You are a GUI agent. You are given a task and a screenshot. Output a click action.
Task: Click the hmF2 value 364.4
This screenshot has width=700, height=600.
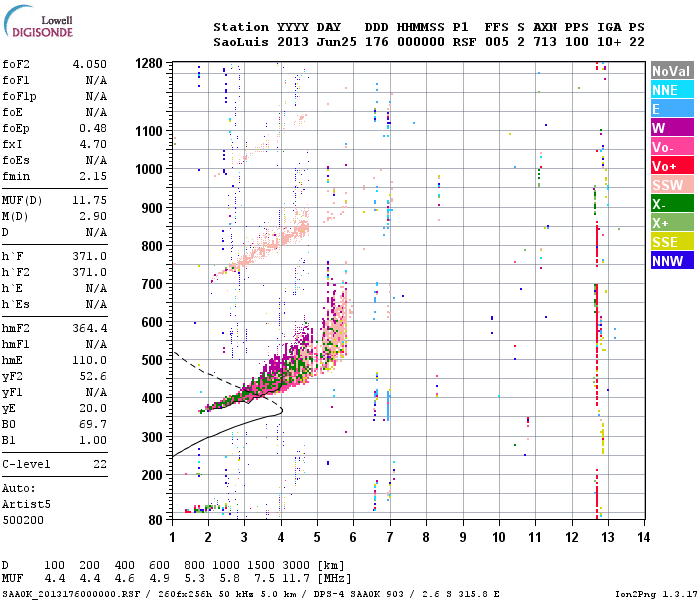[90, 328]
